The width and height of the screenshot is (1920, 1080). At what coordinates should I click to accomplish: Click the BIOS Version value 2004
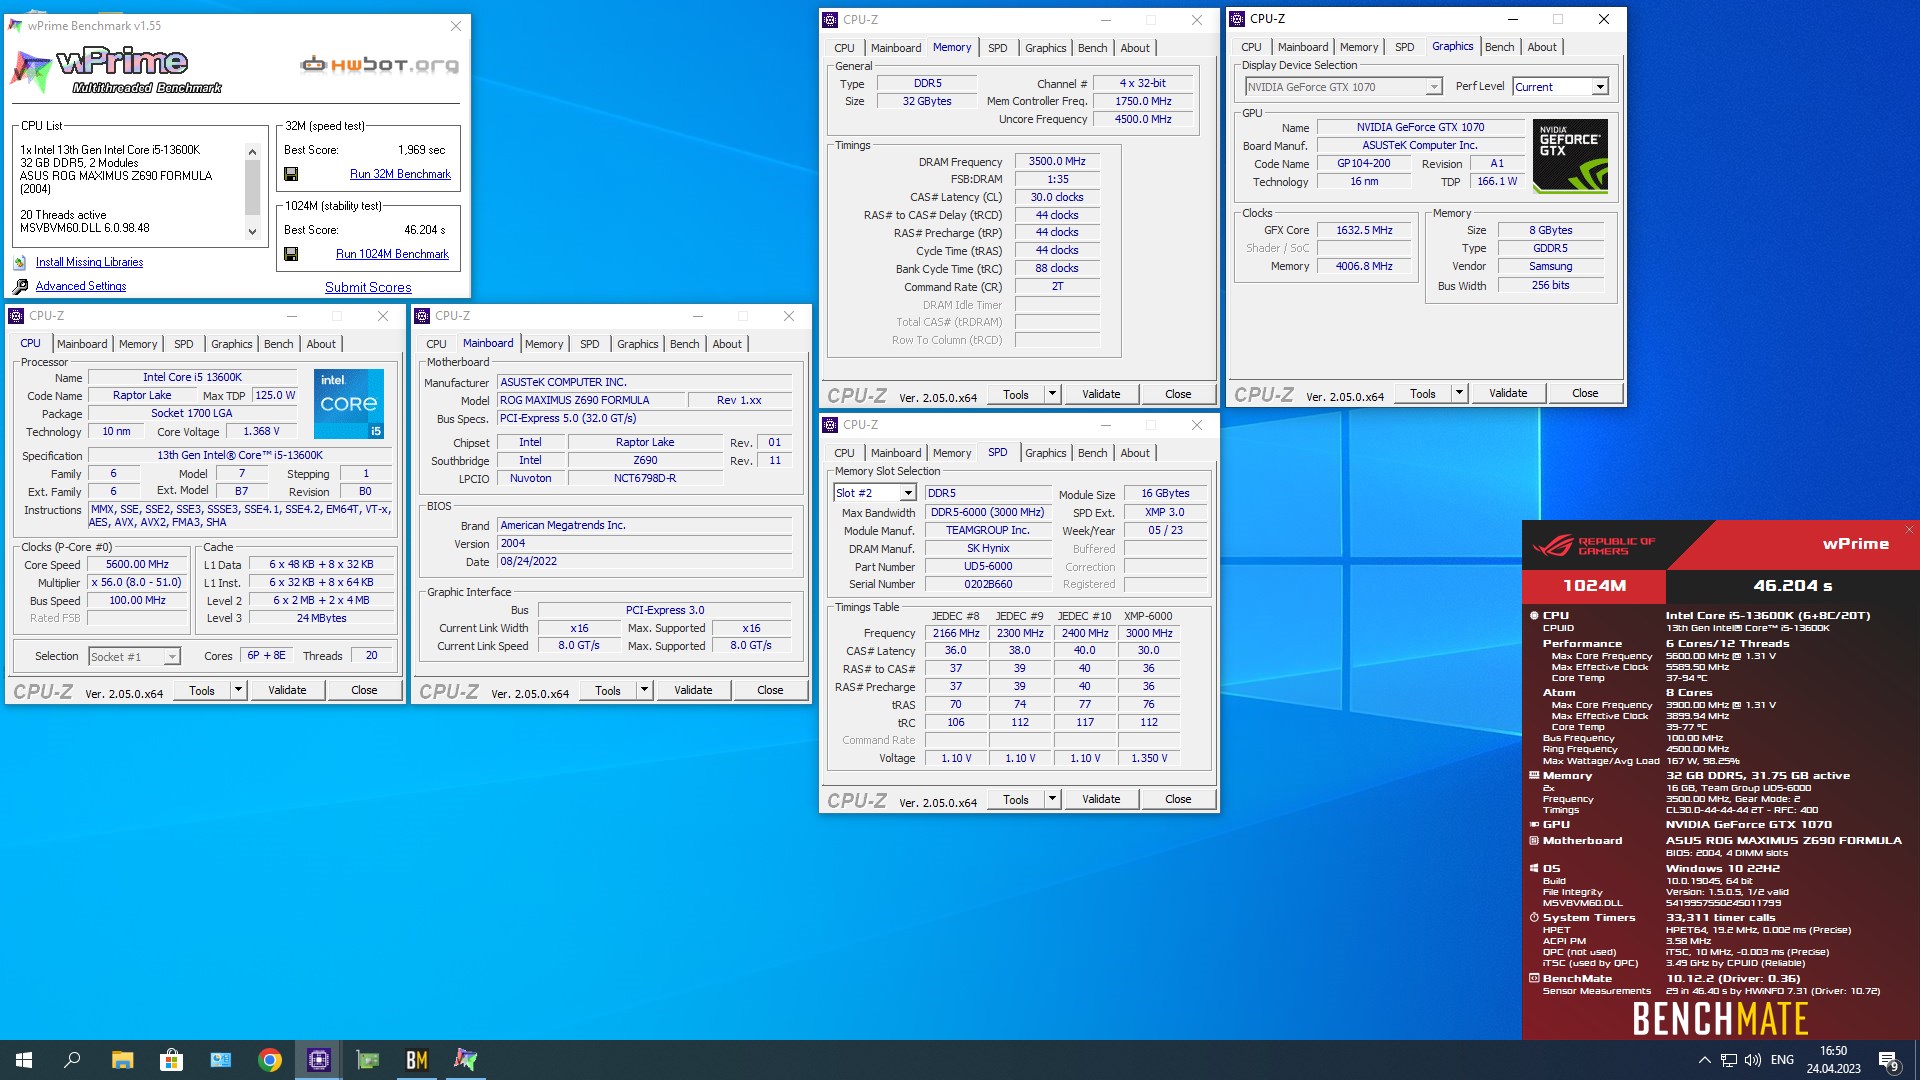(645, 543)
